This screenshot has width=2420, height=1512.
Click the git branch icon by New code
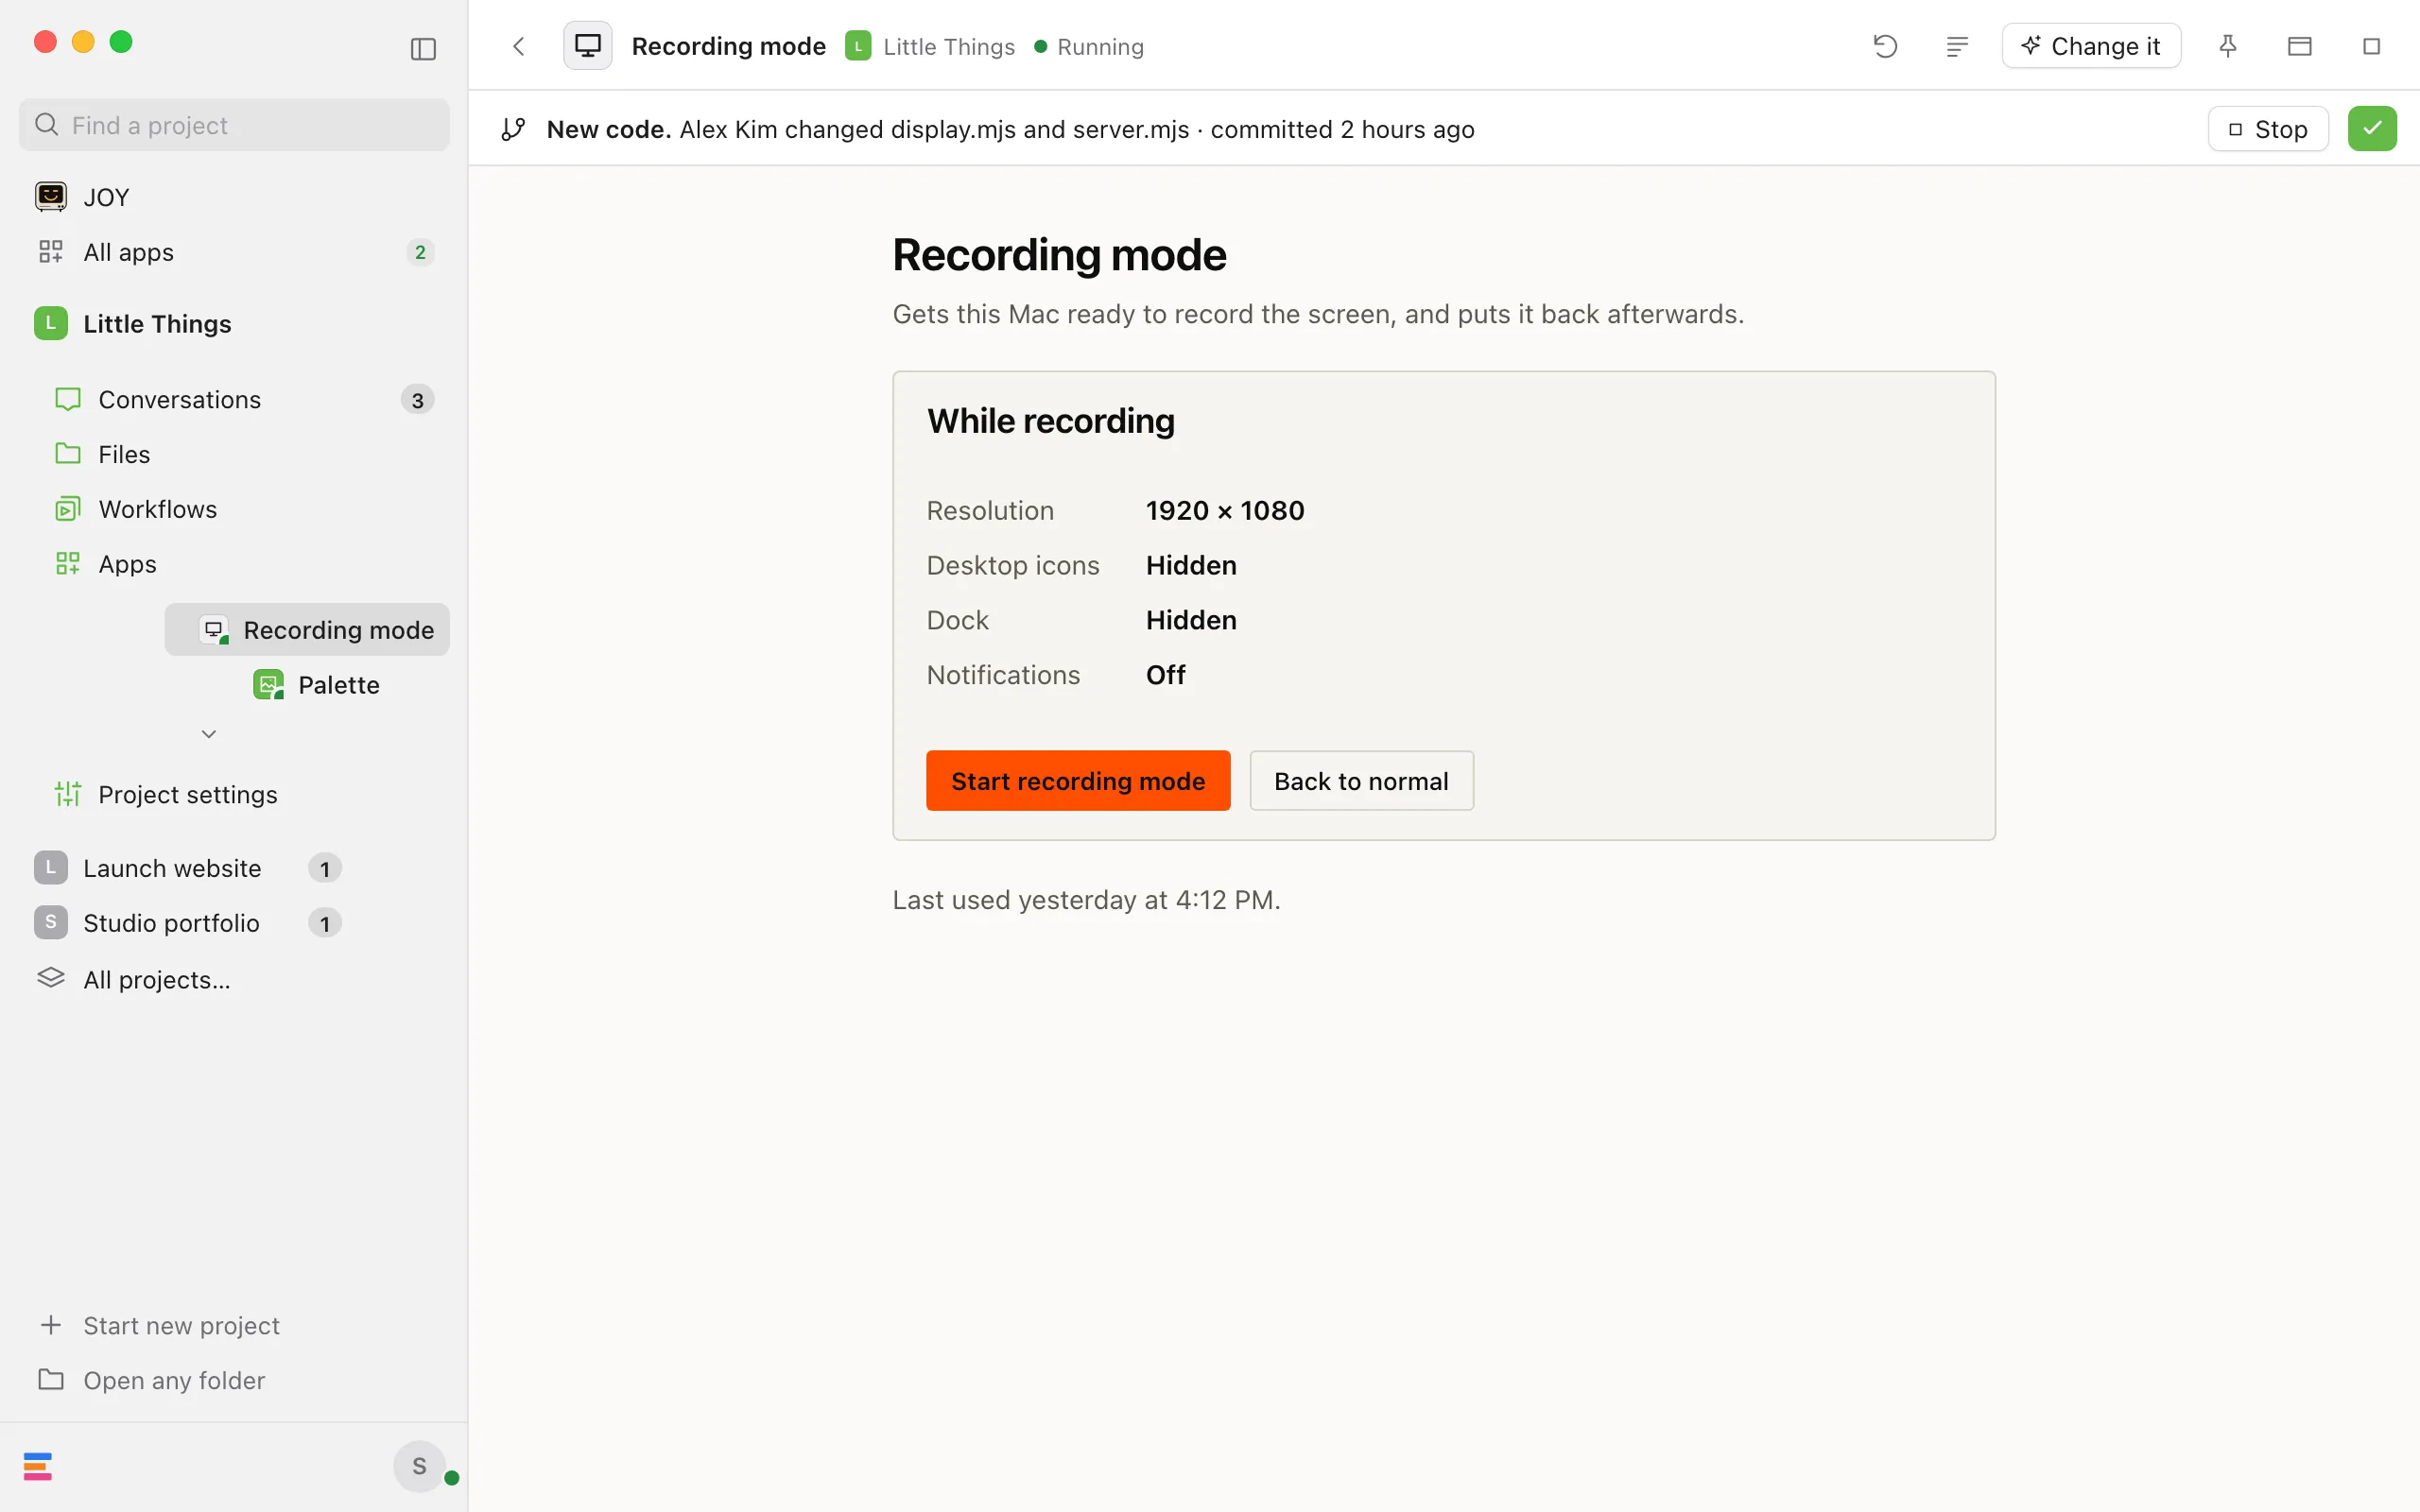tap(513, 129)
